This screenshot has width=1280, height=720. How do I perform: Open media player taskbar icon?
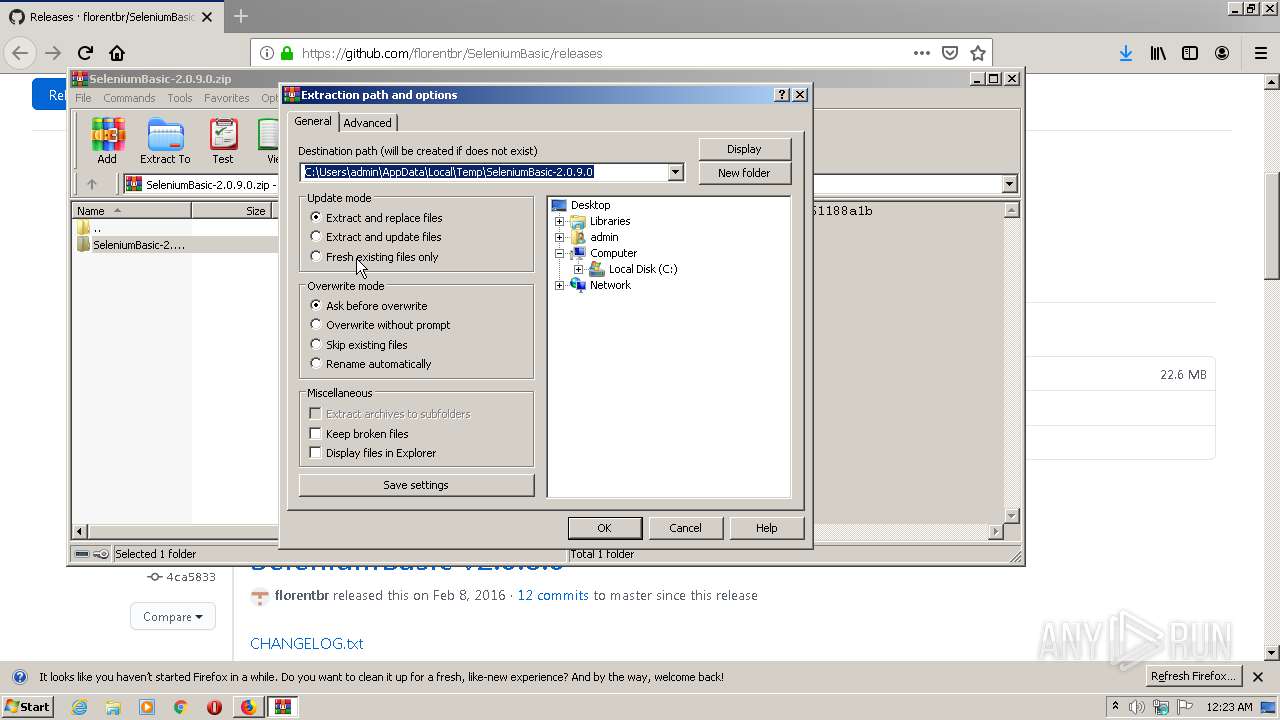[x=147, y=707]
